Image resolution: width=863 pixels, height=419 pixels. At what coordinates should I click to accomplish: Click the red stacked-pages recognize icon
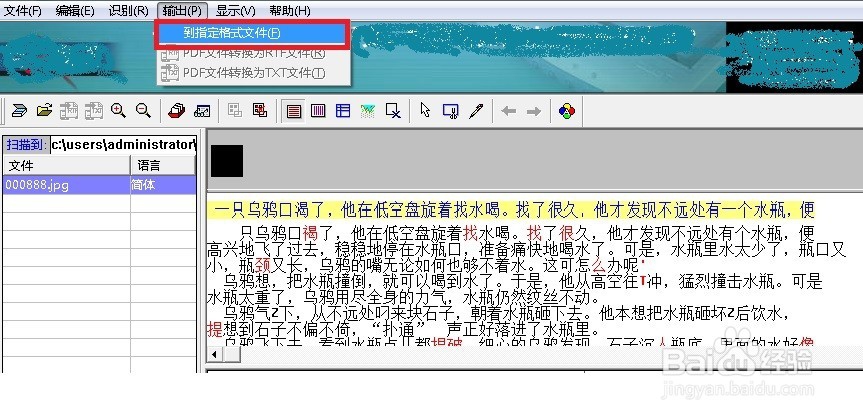coord(177,111)
